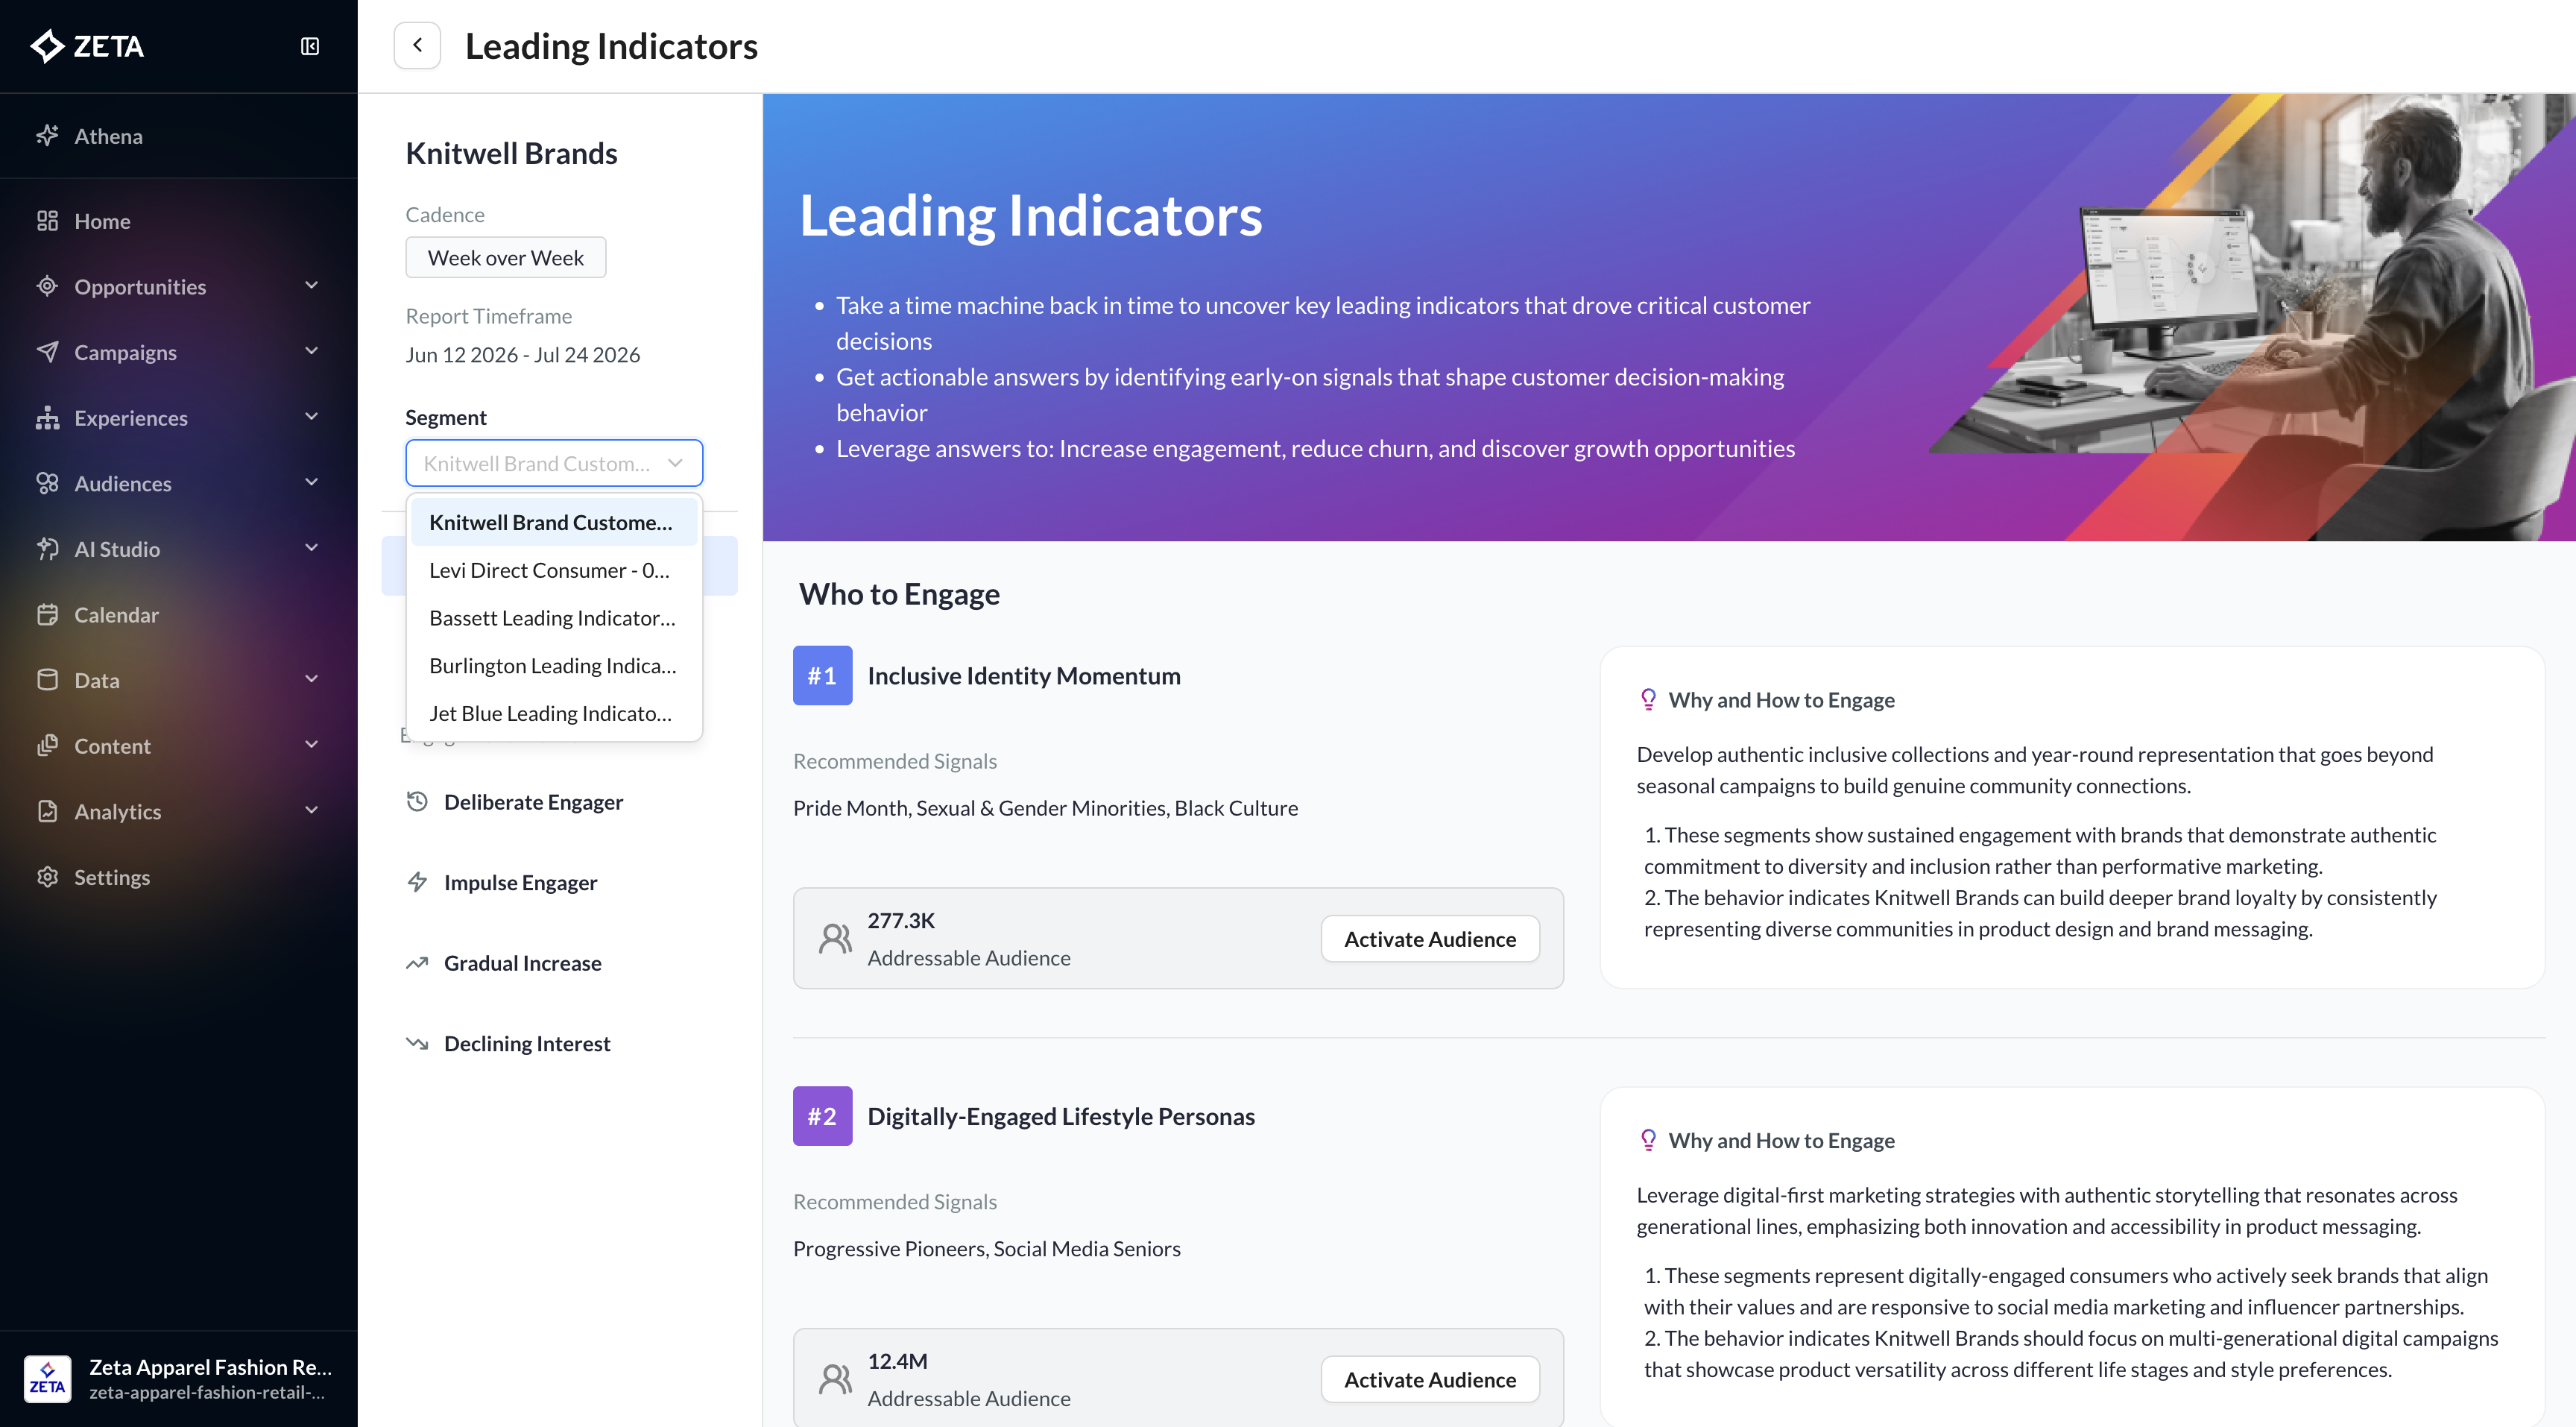Click the Impulse Engager lightning icon
The image size is (2576, 1427).
click(x=417, y=882)
